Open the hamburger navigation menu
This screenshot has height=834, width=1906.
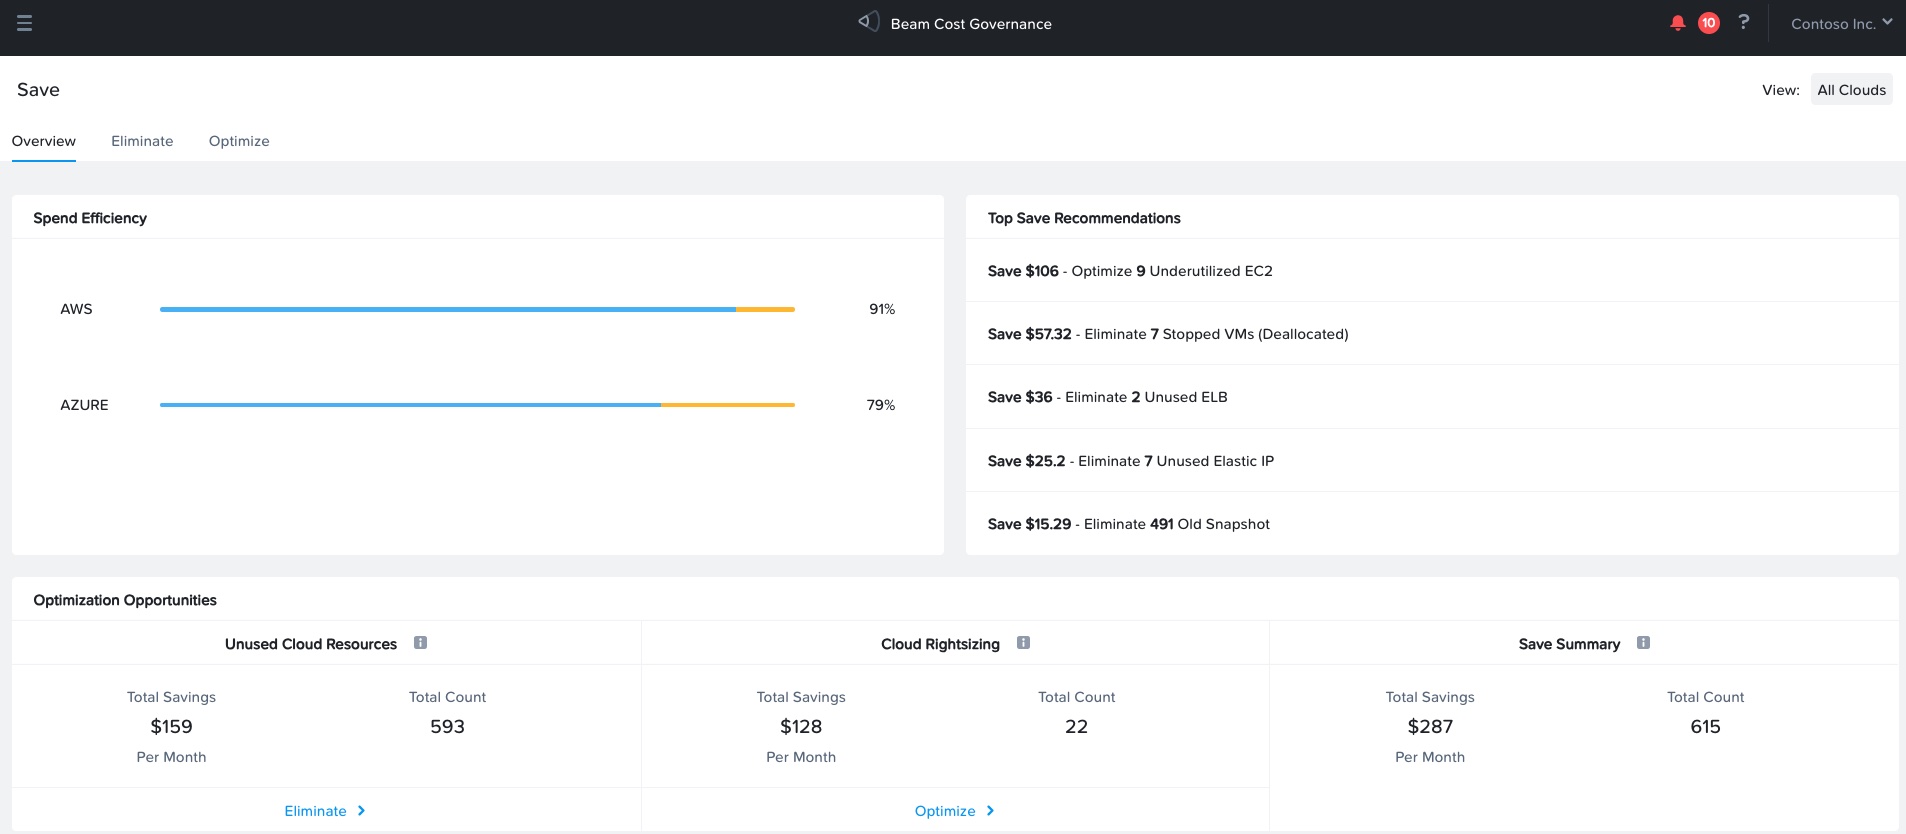coord(25,23)
